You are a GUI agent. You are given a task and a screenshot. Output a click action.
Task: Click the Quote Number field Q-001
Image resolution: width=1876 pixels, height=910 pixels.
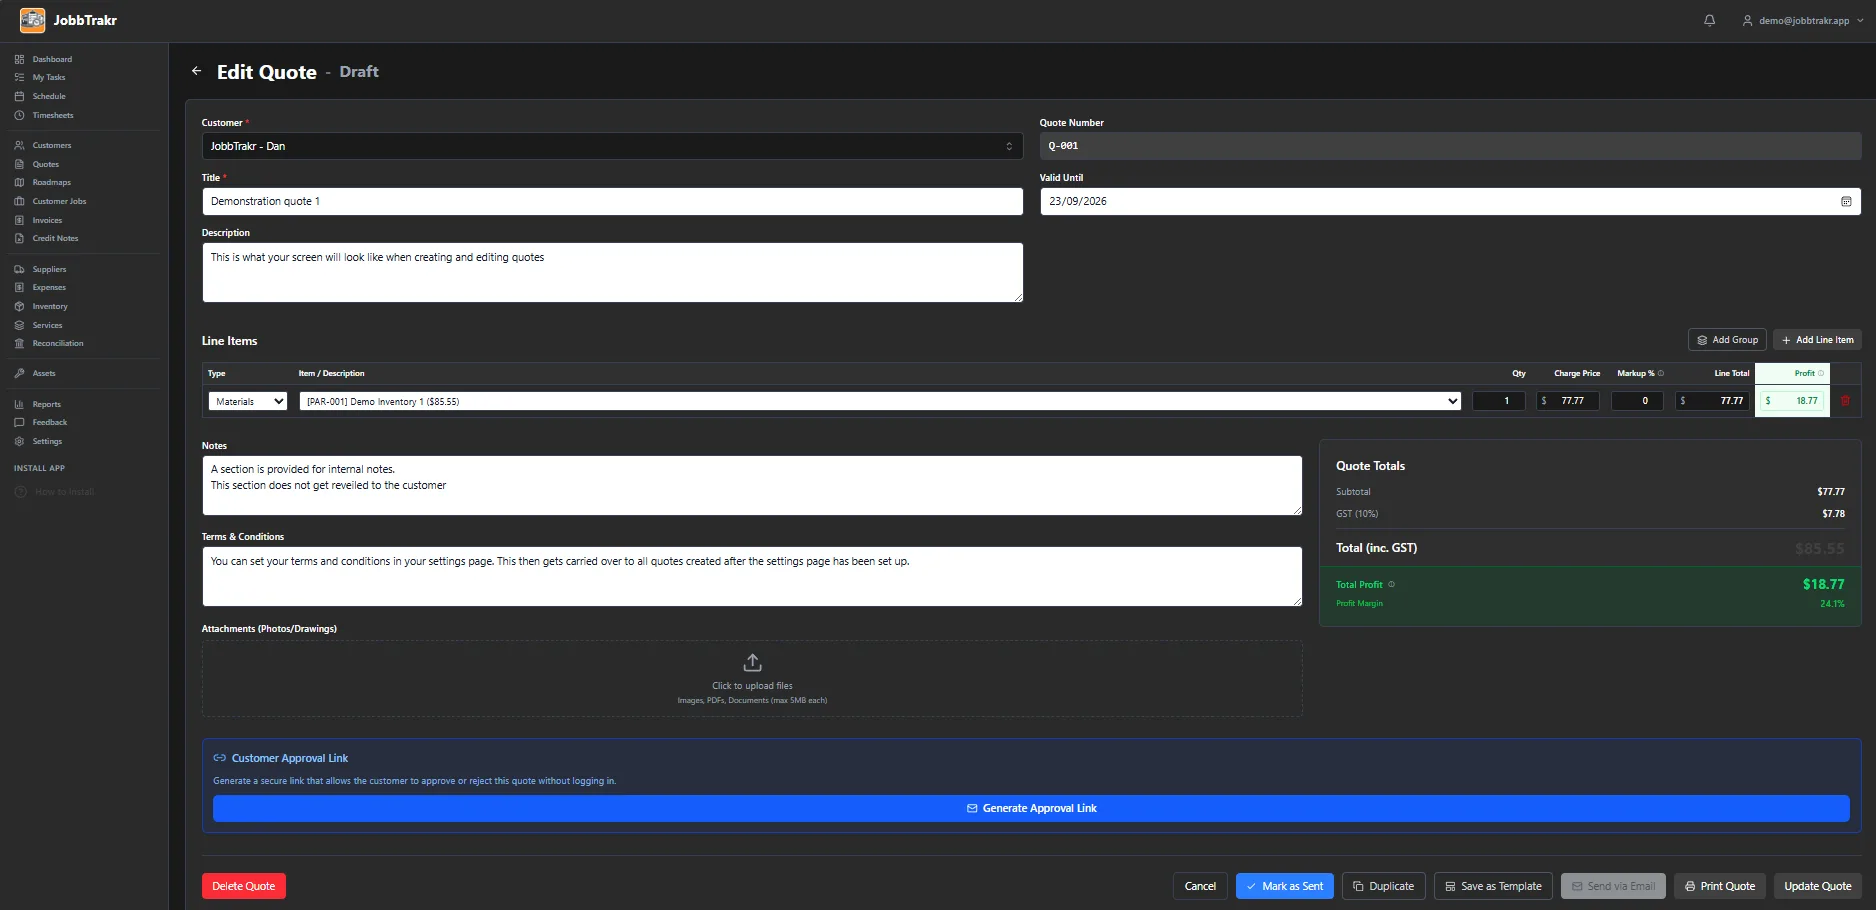tap(1450, 146)
